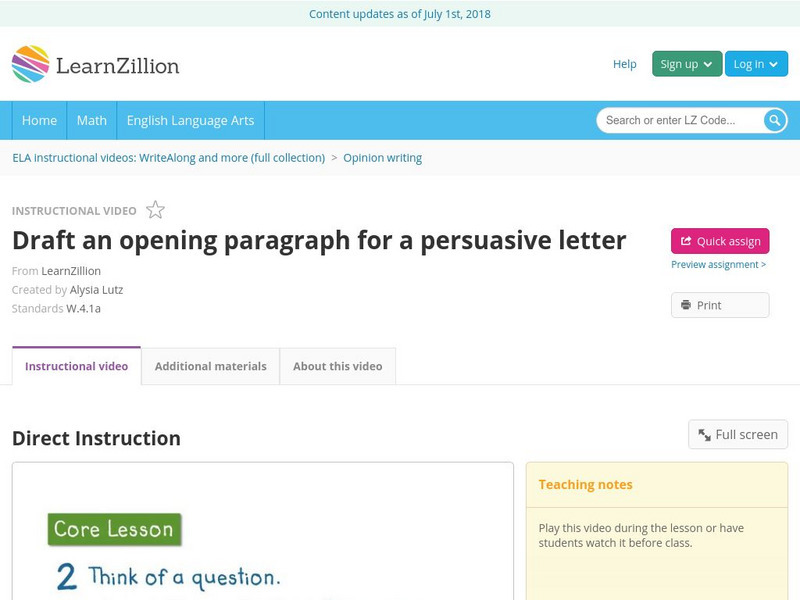Open the Alysia Lutz author link
This screenshot has height=600, width=800.
point(96,290)
